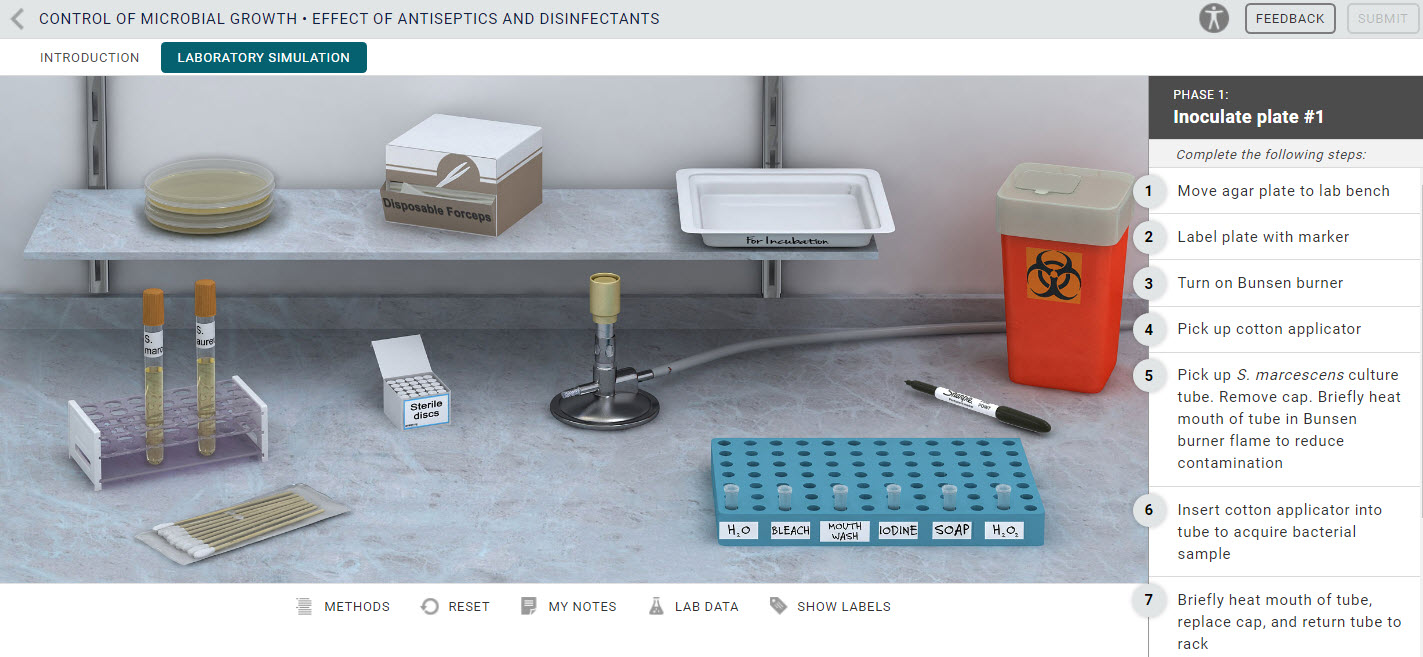Select the Sterile discs box
This screenshot has width=1423, height=657.
[410, 384]
